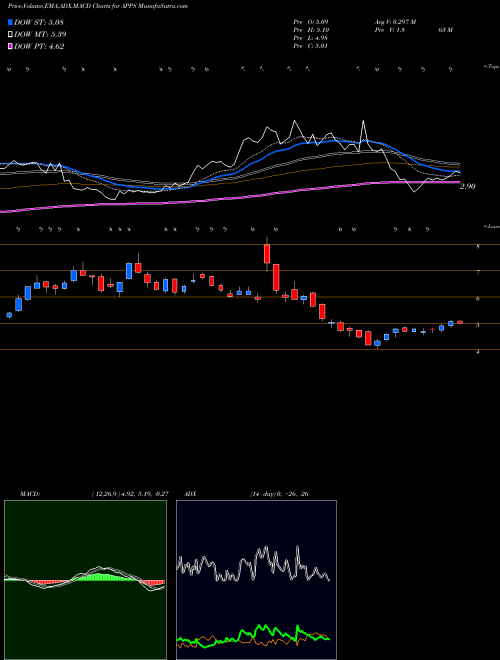Open the dark blue ADX indicator chart panel
500x660 pixels.
(256, 580)
